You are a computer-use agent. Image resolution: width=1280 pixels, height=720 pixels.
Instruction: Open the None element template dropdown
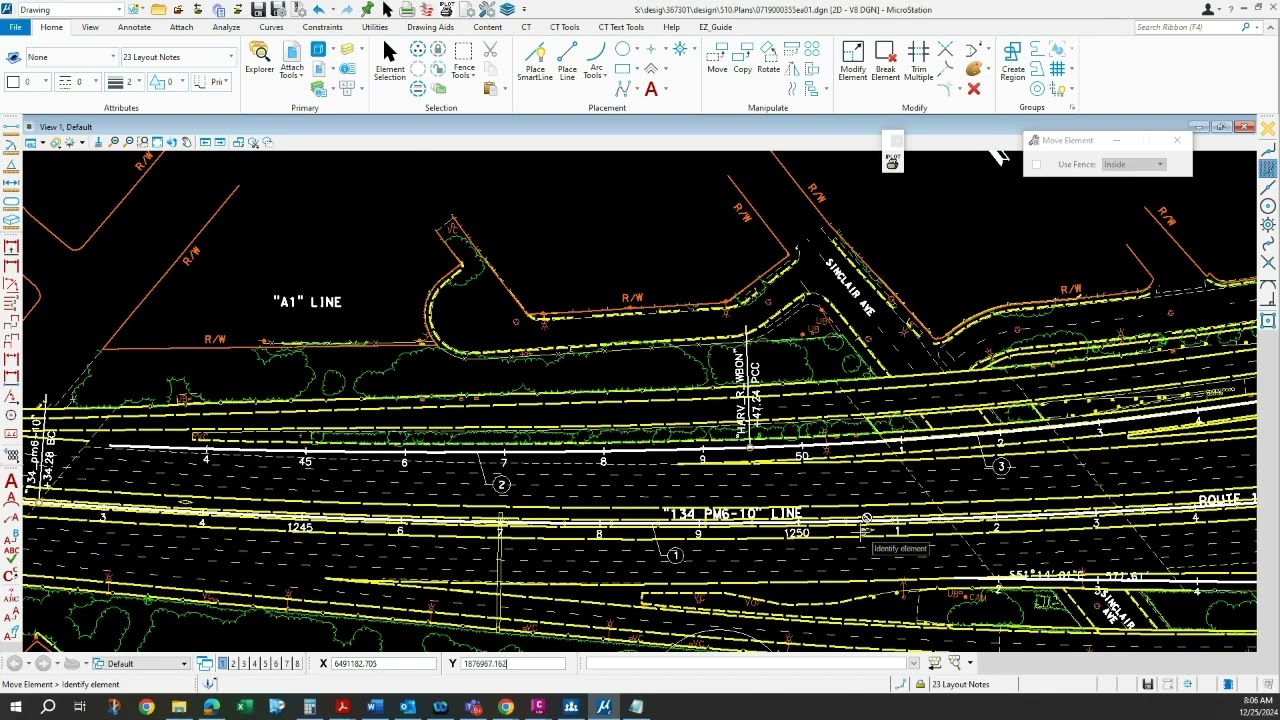click(x=71, y=57)
